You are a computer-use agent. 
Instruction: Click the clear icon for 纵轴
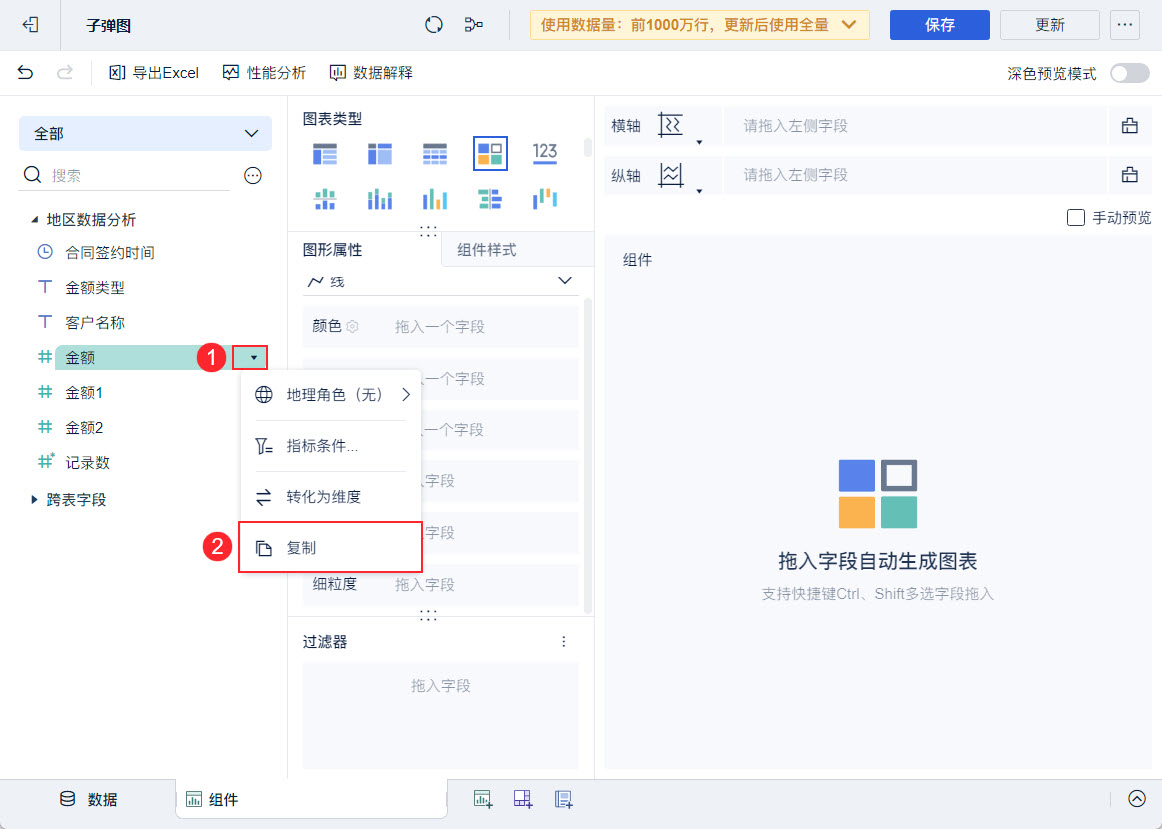(x=1129, y=175)
